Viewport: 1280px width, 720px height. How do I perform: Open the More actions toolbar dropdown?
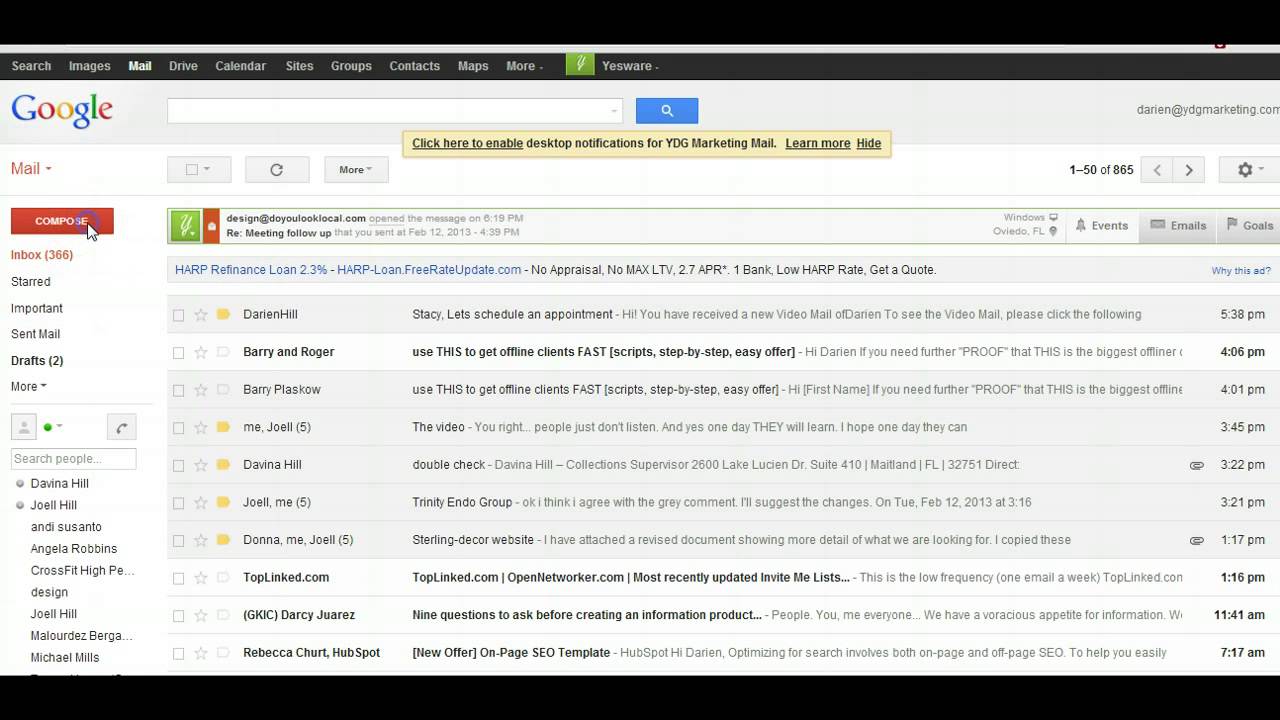(356, 170)
